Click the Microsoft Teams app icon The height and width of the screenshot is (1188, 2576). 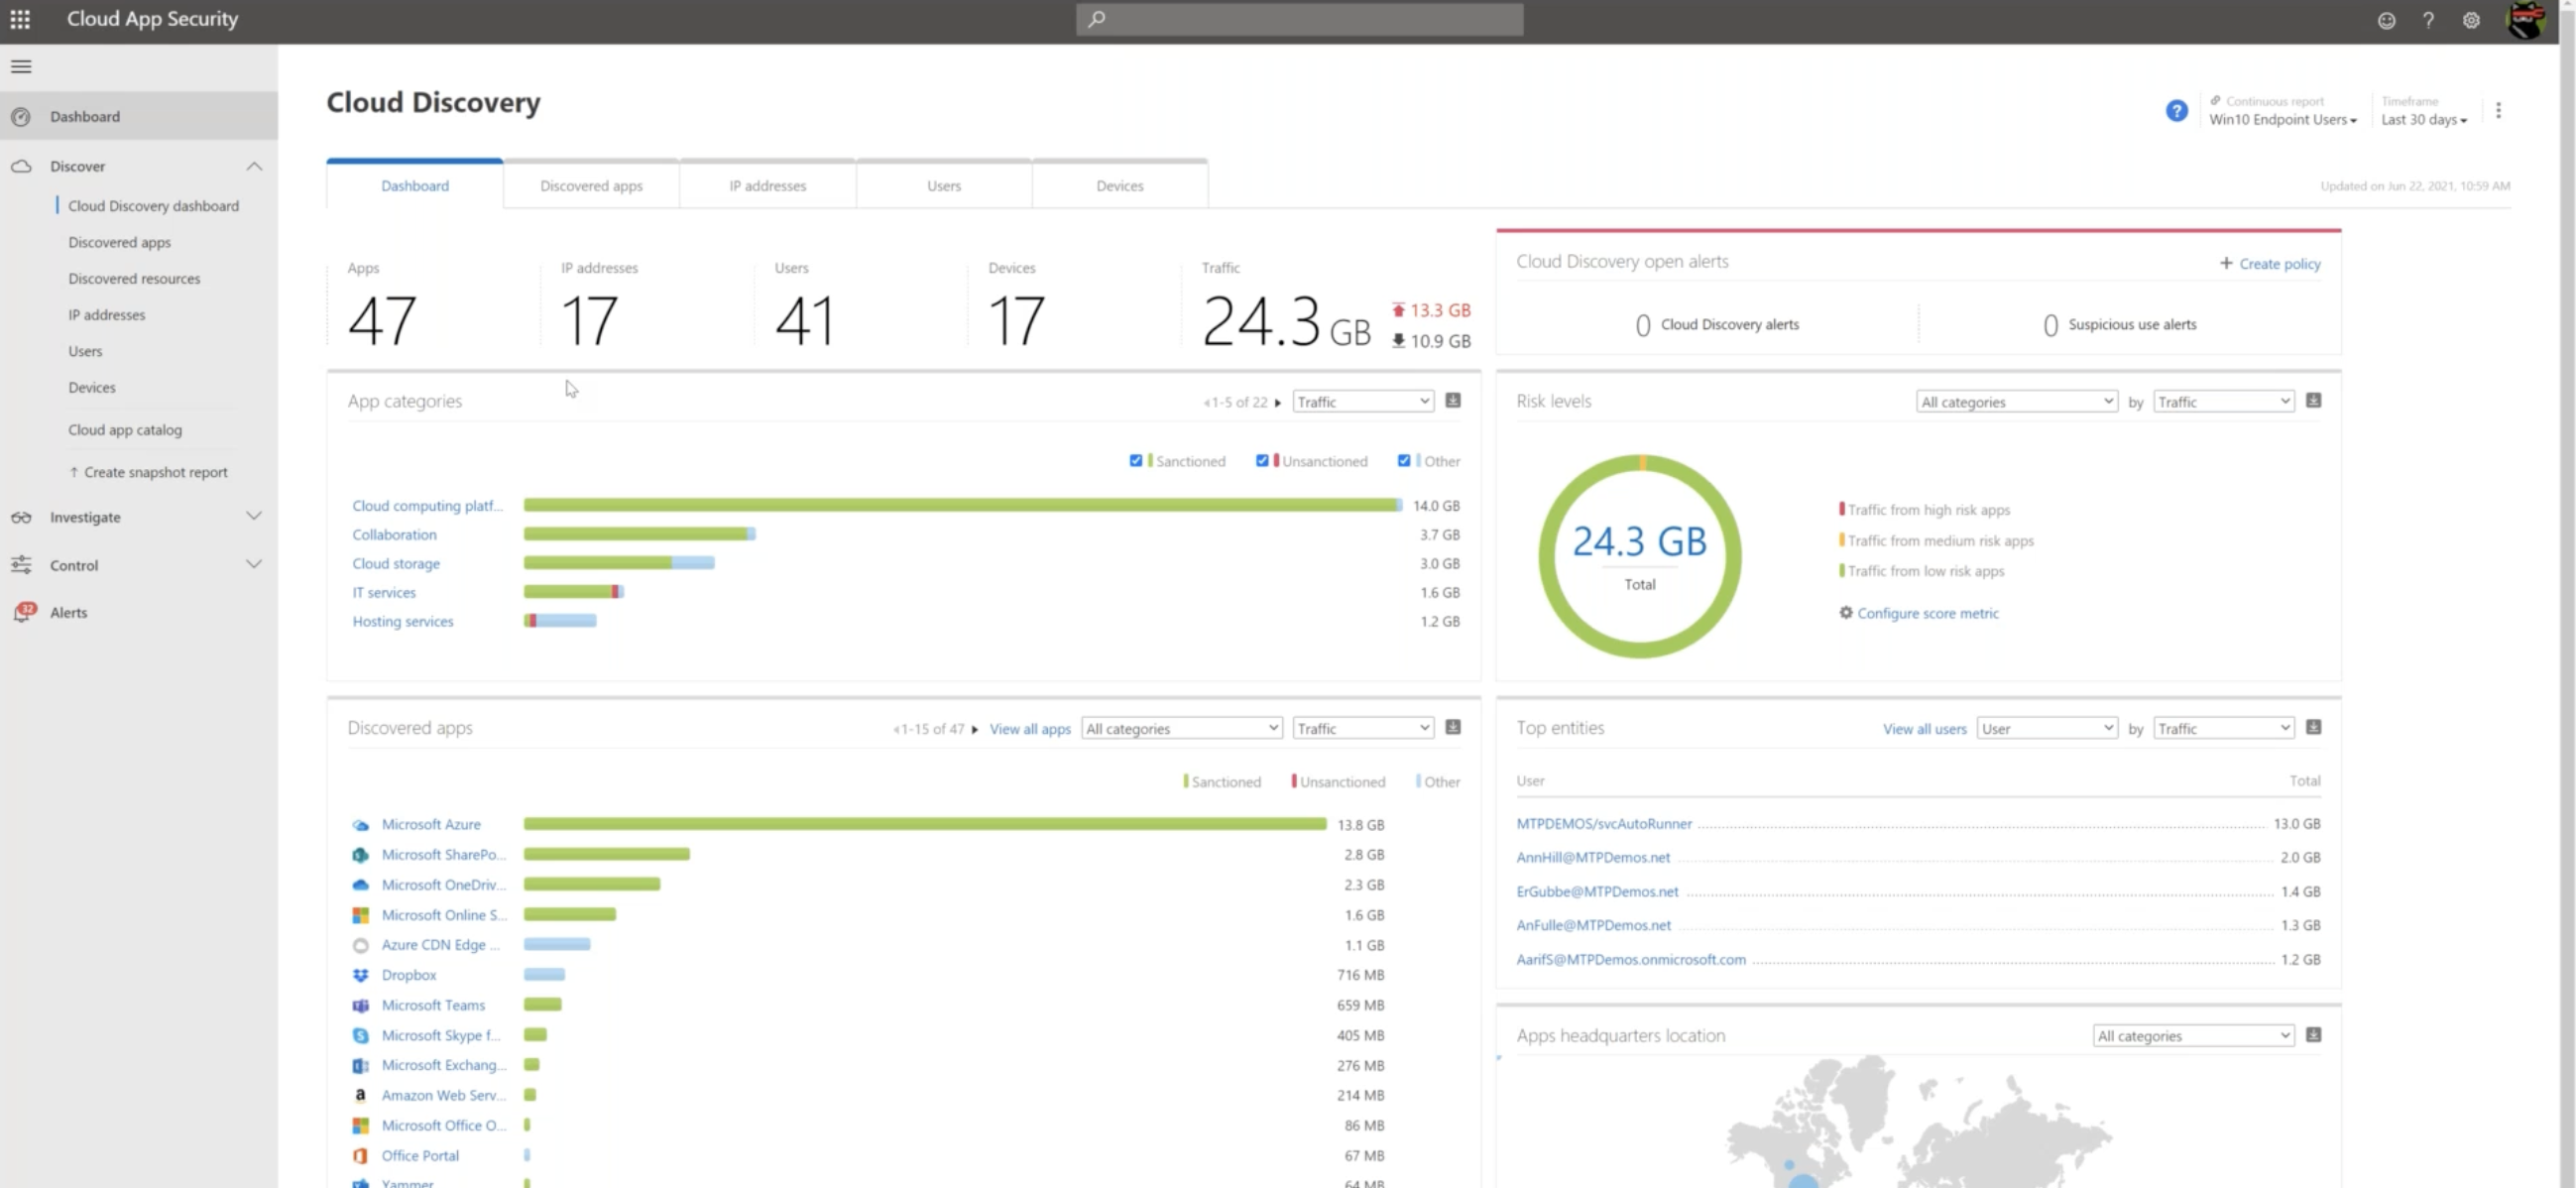click(360, 1005)
